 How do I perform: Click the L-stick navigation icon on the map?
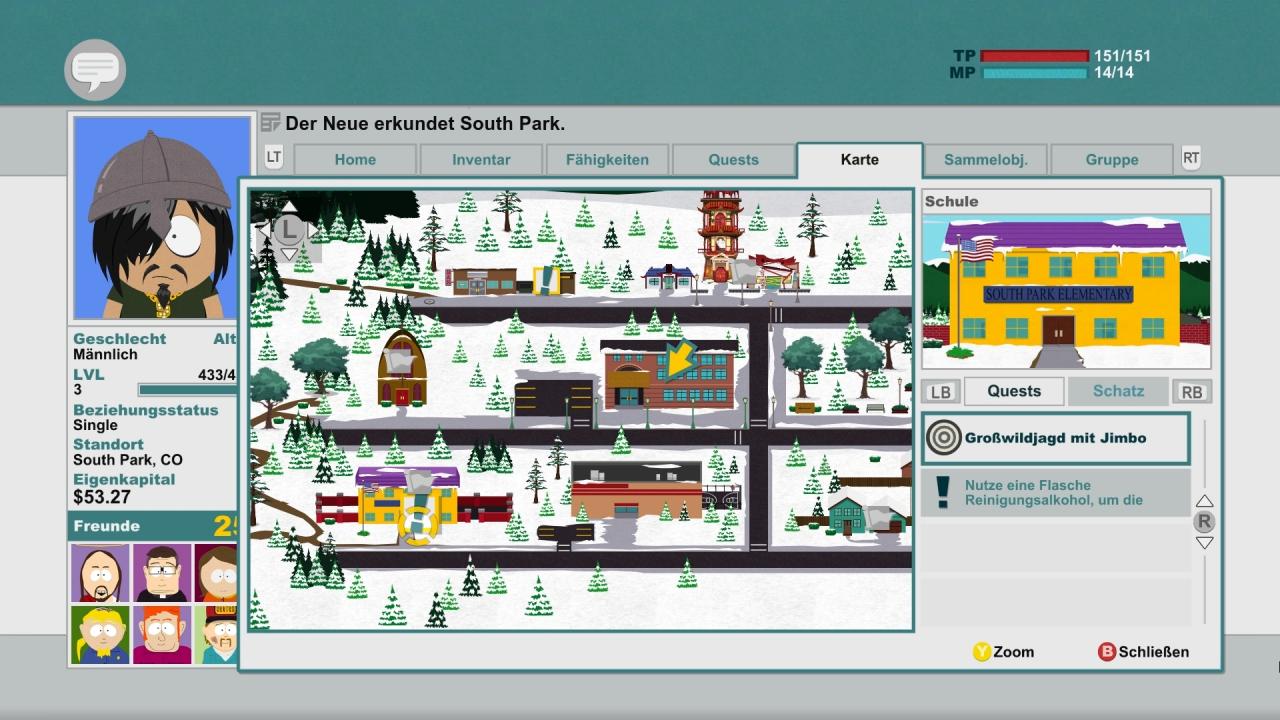[288, 230]
